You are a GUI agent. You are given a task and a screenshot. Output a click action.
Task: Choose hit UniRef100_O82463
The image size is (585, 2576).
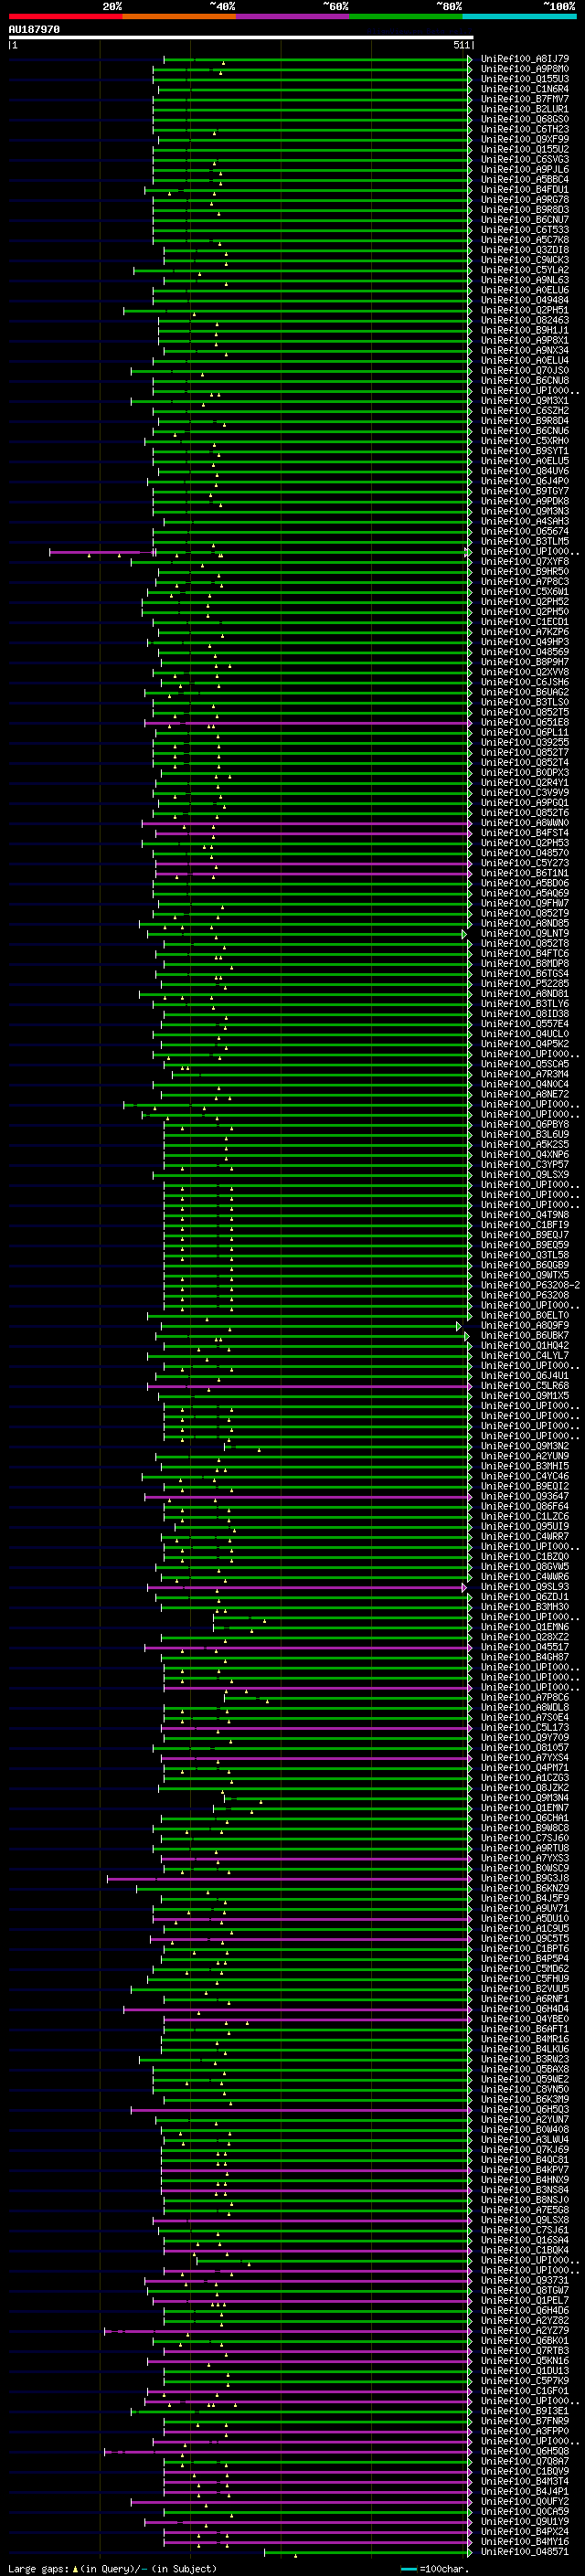525,320
